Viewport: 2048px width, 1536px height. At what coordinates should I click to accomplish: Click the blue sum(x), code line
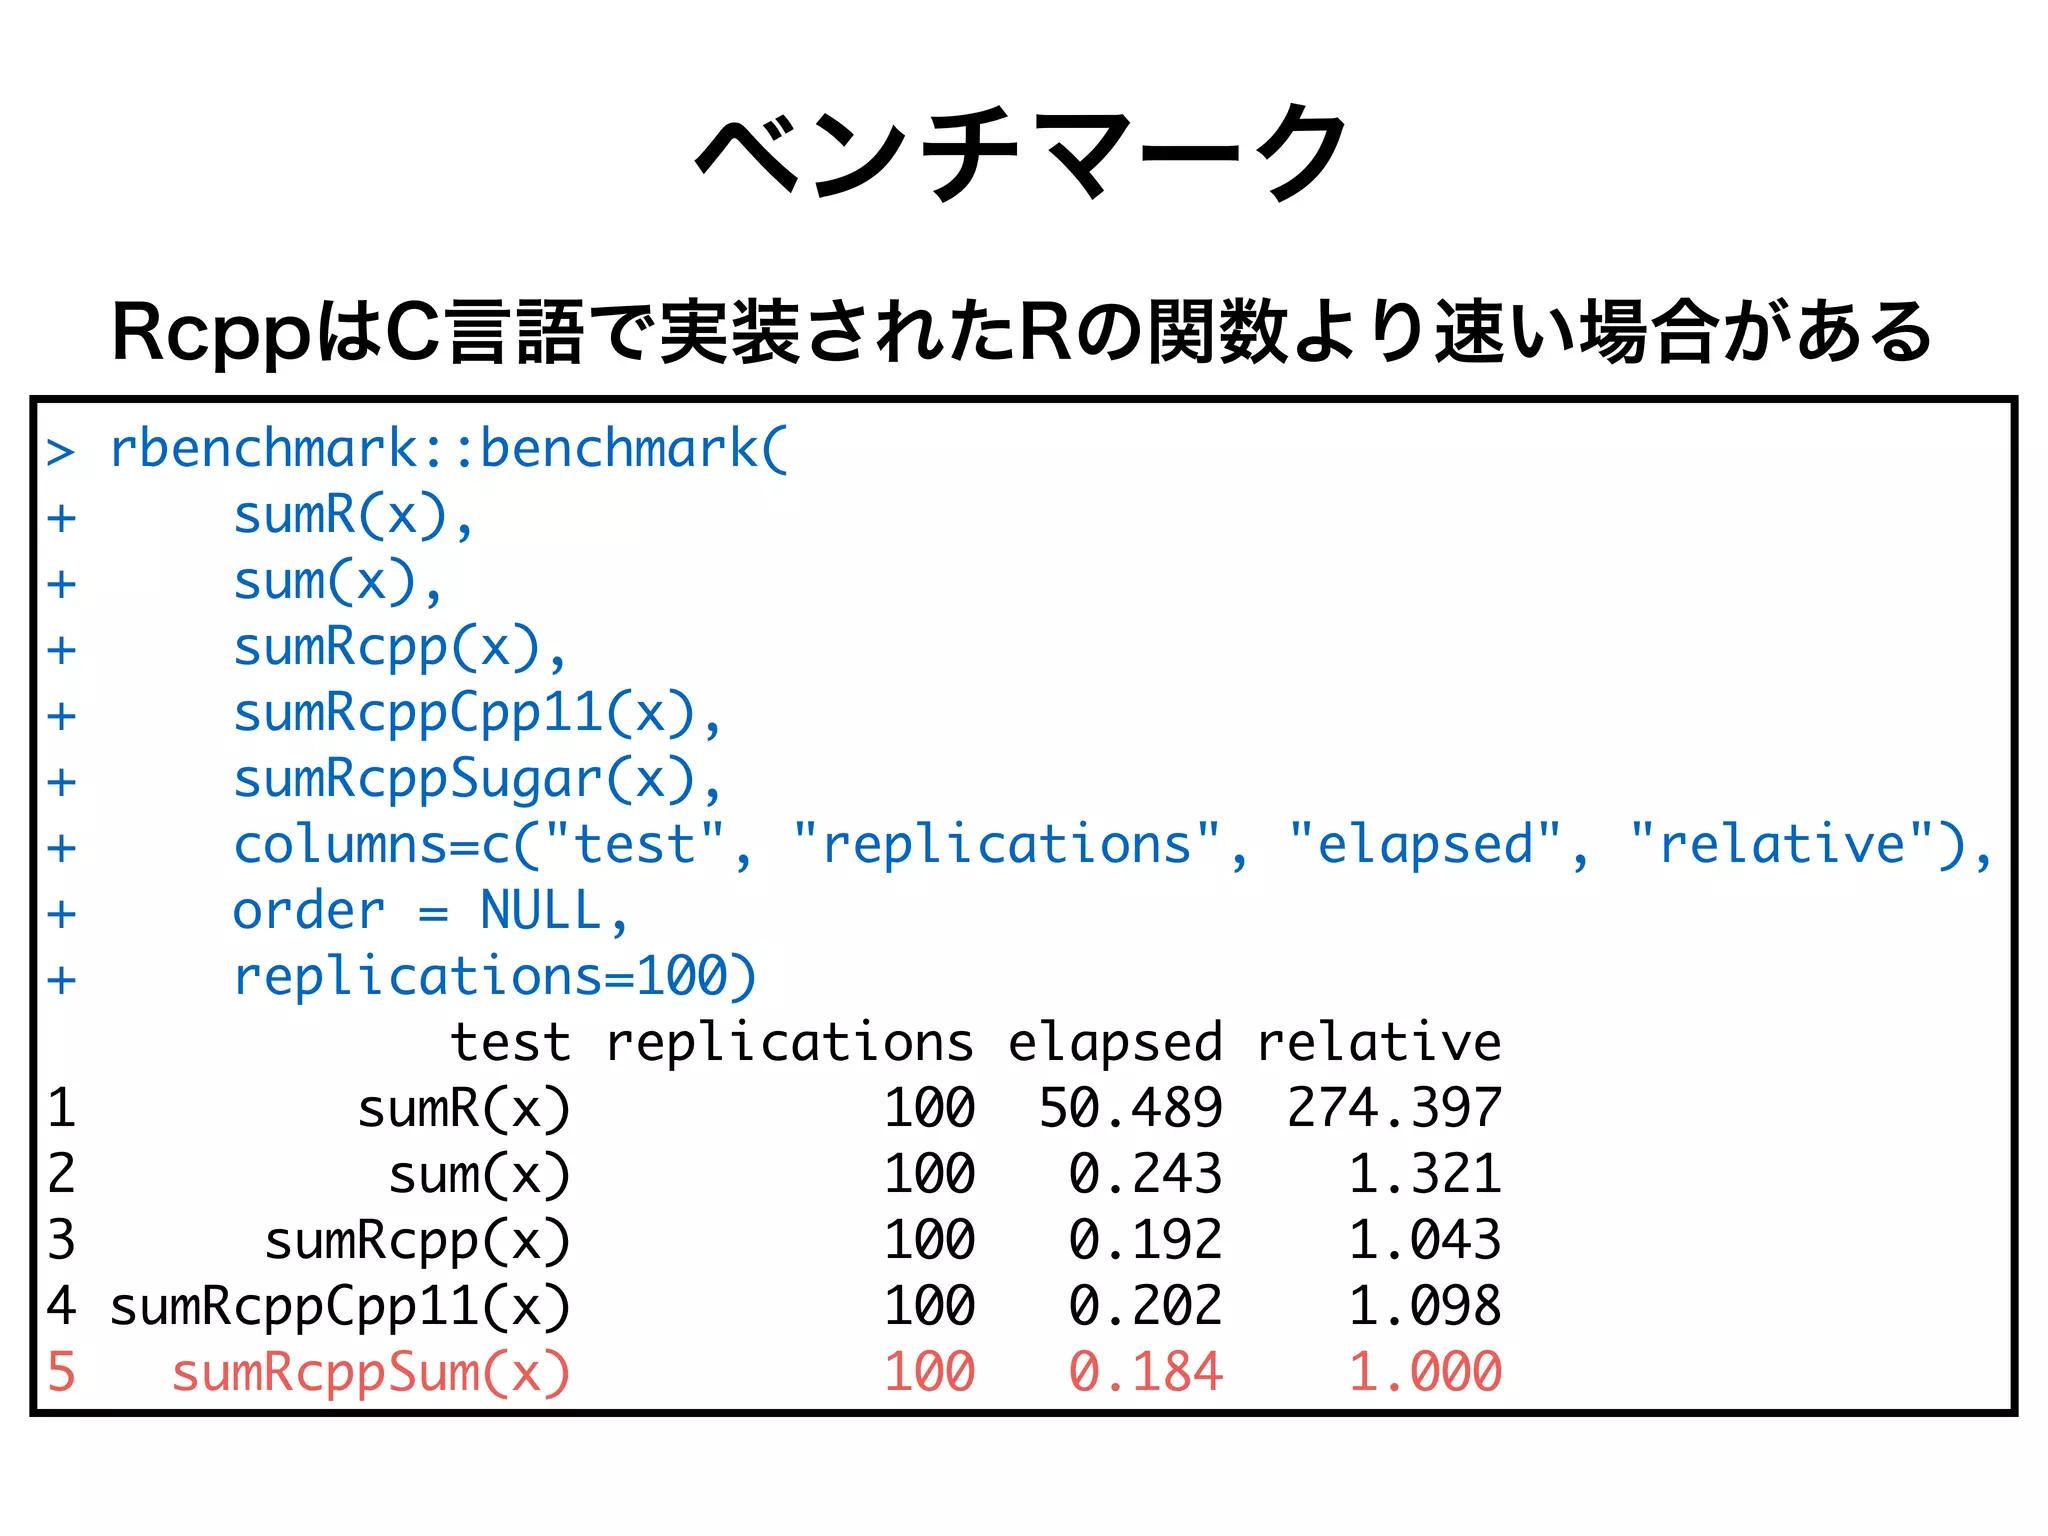pos(338,582)
